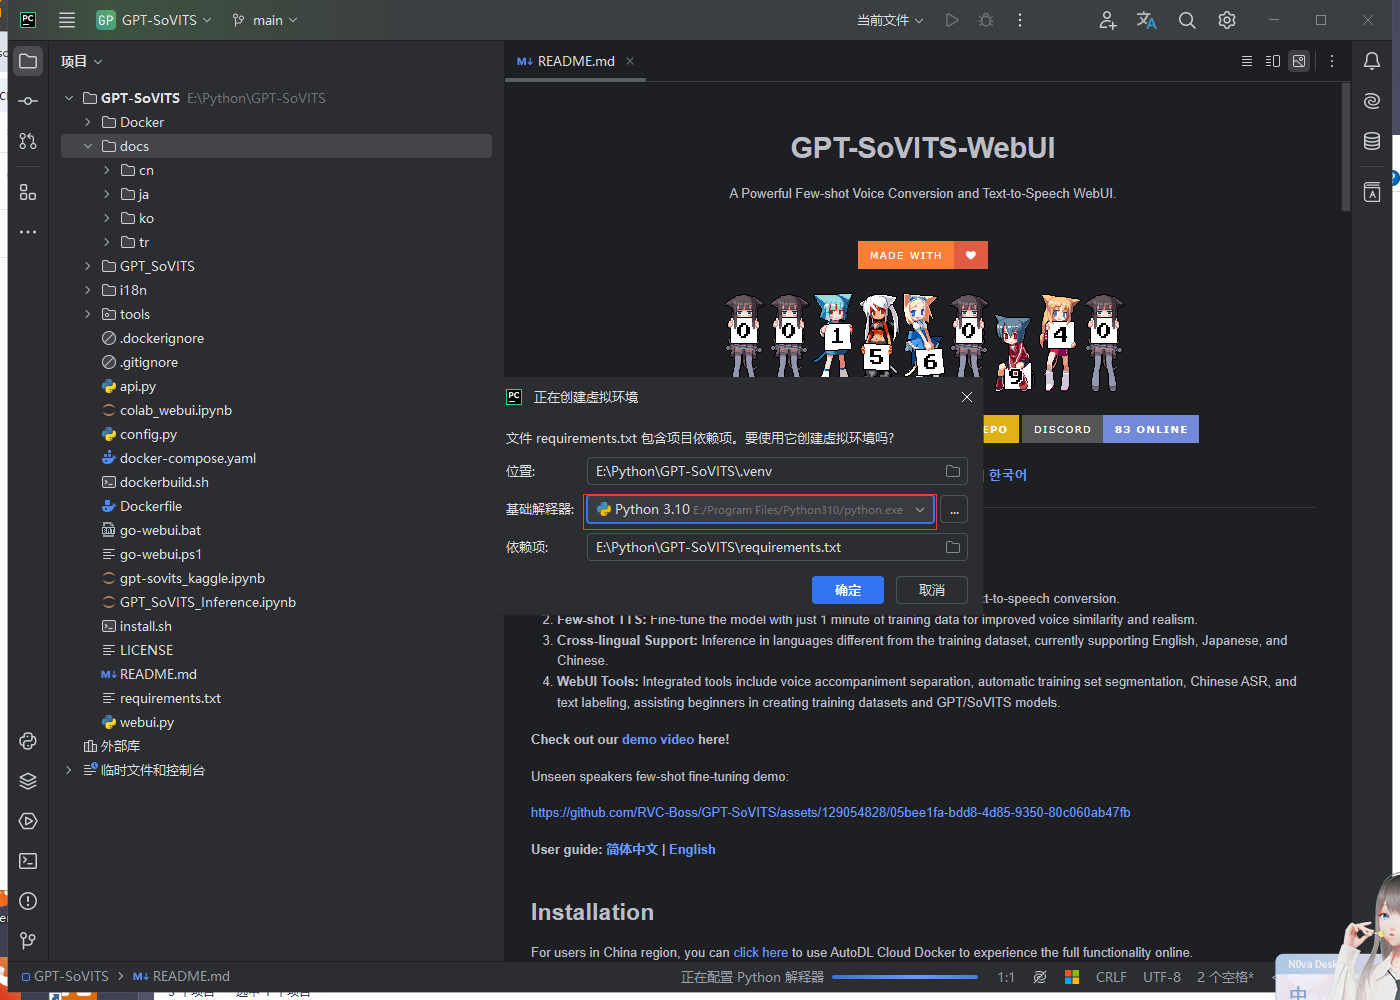This screenshot has width=1400, height=1000.
Task: Open the Python Console tool window
Action: pyautogui.click(x=28, y=741)
